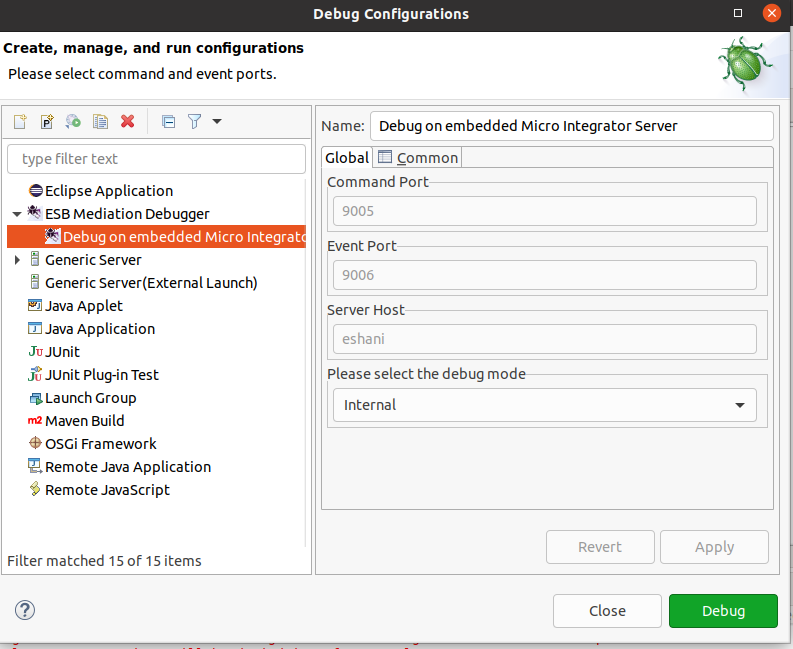Click the New prototype configuration icon
The width and height of the screenshot is (793, 649).
tap(47, 121)
